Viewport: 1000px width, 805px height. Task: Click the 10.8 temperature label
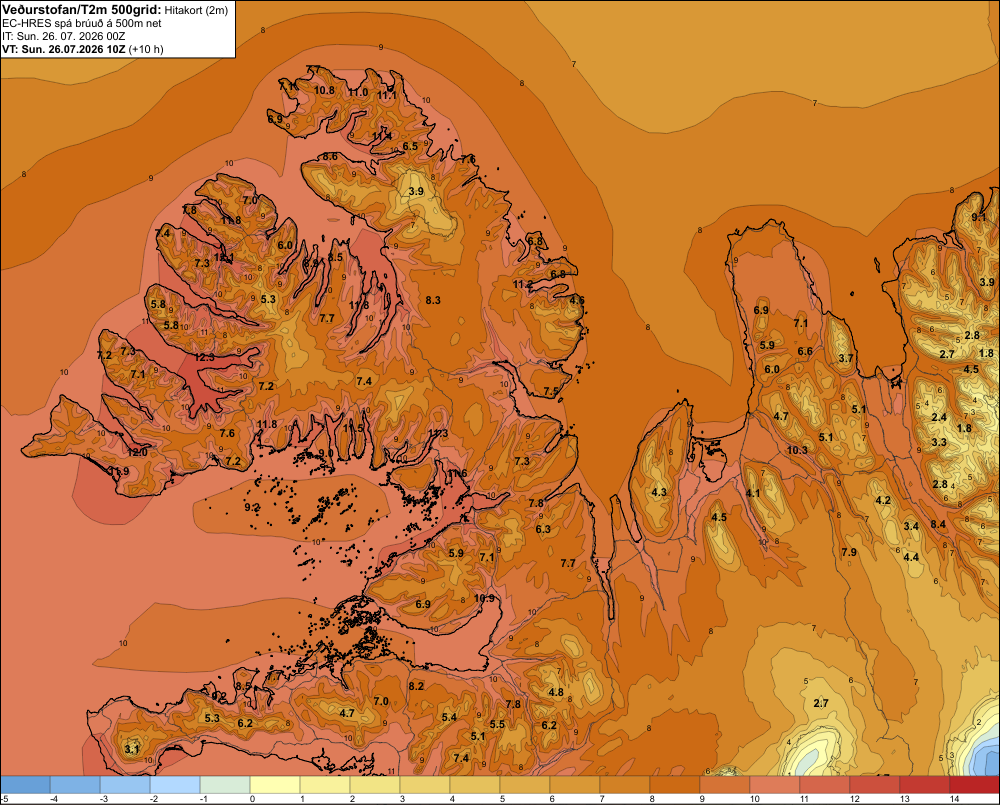tap(324, 90)
